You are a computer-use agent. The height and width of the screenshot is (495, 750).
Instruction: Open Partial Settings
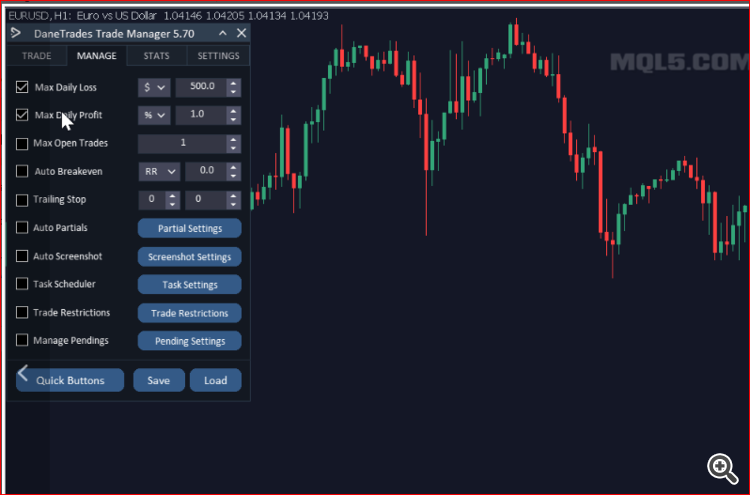point(189,228)
